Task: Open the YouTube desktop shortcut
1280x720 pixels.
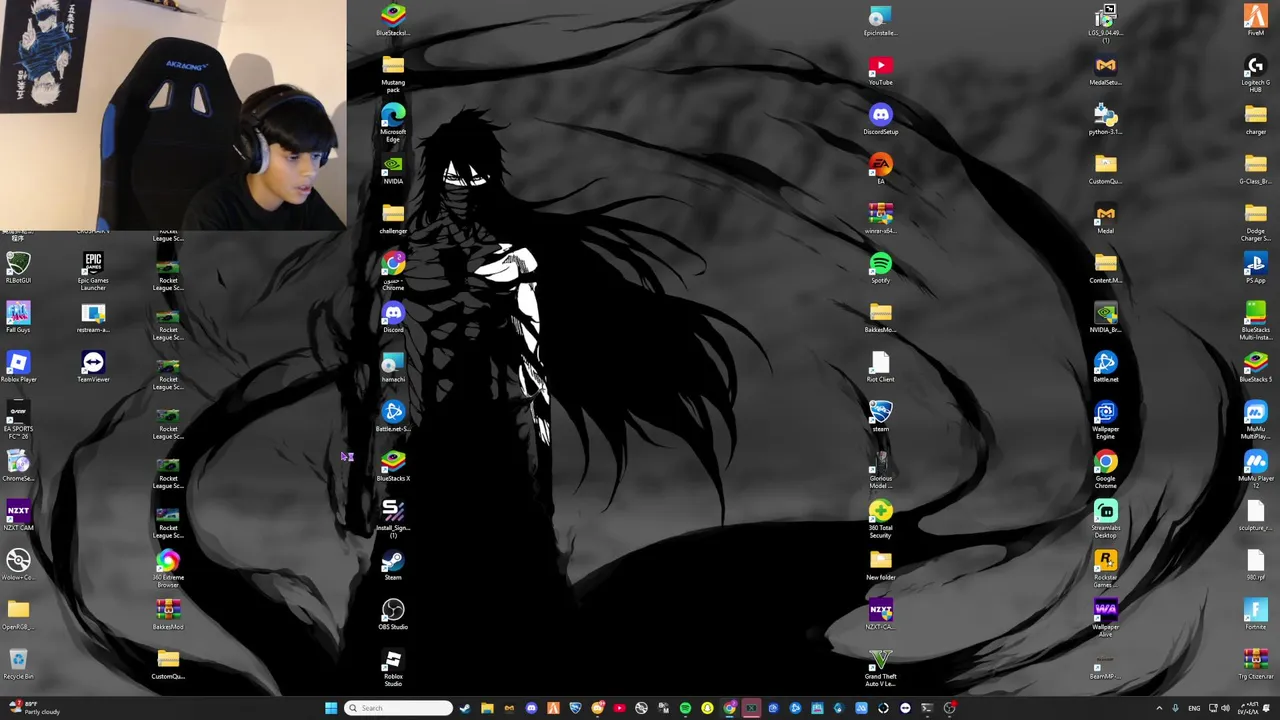Action: point(880,70)
